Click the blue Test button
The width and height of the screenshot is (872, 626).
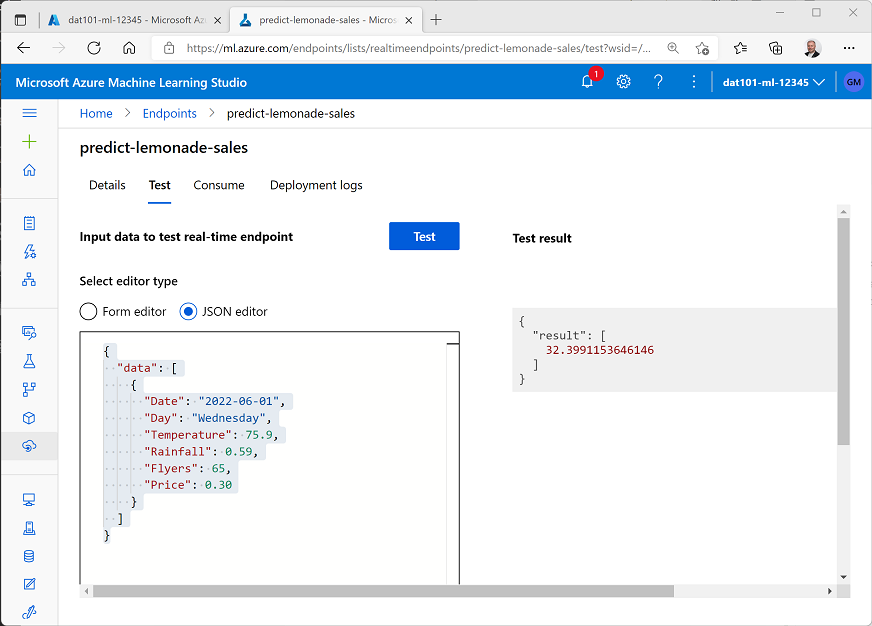pyautogui.click(x=424, y=236)
